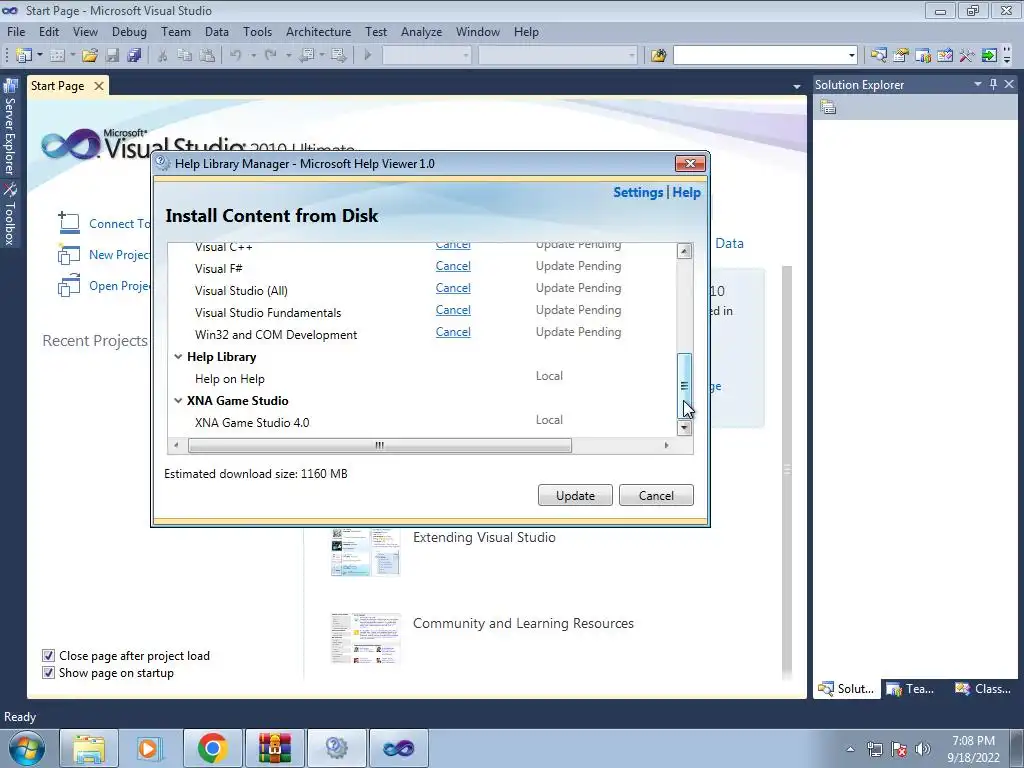Open Server Explorer side tab
This screenshot has height=768, width=1024.
(x=9, y=129)
